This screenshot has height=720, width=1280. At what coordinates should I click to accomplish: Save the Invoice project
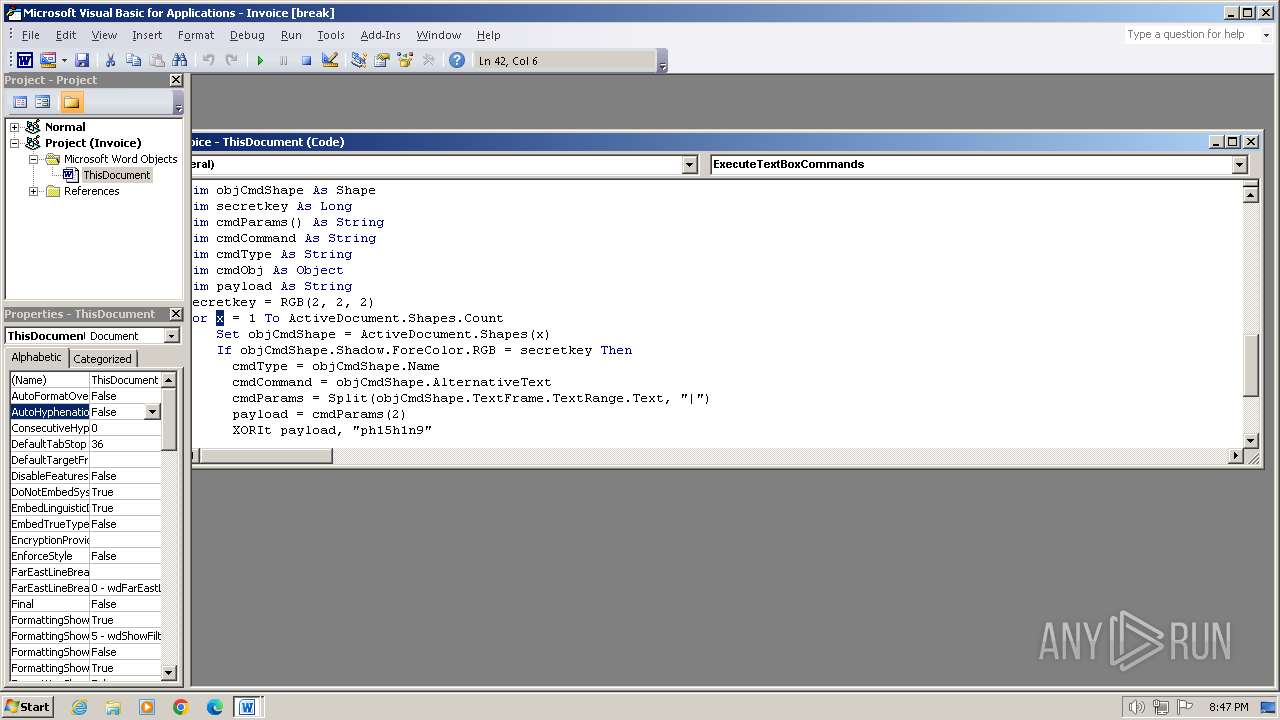82,60
